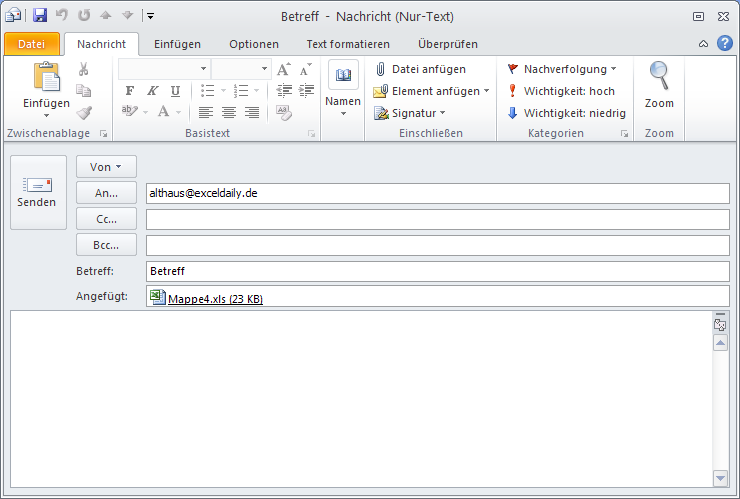Image resolution: width=740 pixels, height=499 pixels.
Task: Click the text highlight color icon
Action: click(x=129, y=111)
